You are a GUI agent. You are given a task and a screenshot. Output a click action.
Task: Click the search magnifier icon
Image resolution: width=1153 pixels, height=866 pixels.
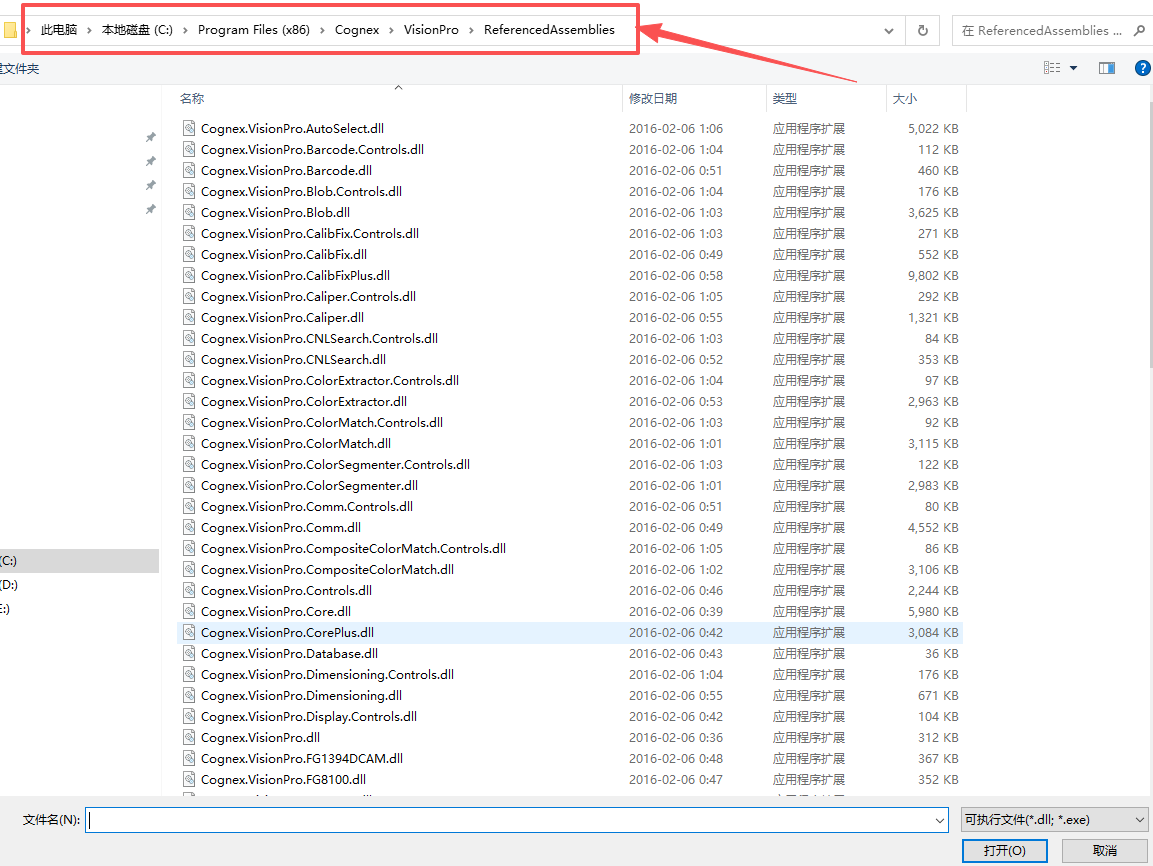click(1139, 30)
